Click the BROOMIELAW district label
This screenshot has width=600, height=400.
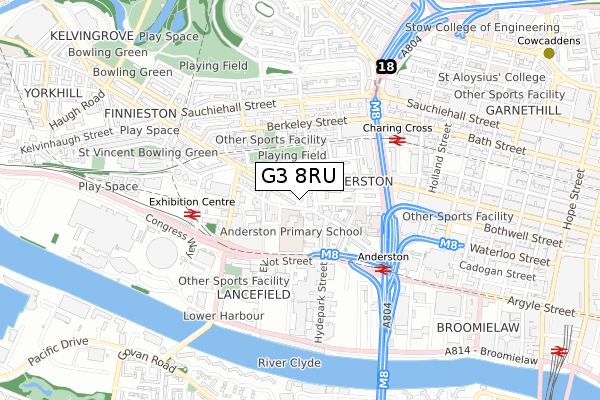(x=478, y=328)
